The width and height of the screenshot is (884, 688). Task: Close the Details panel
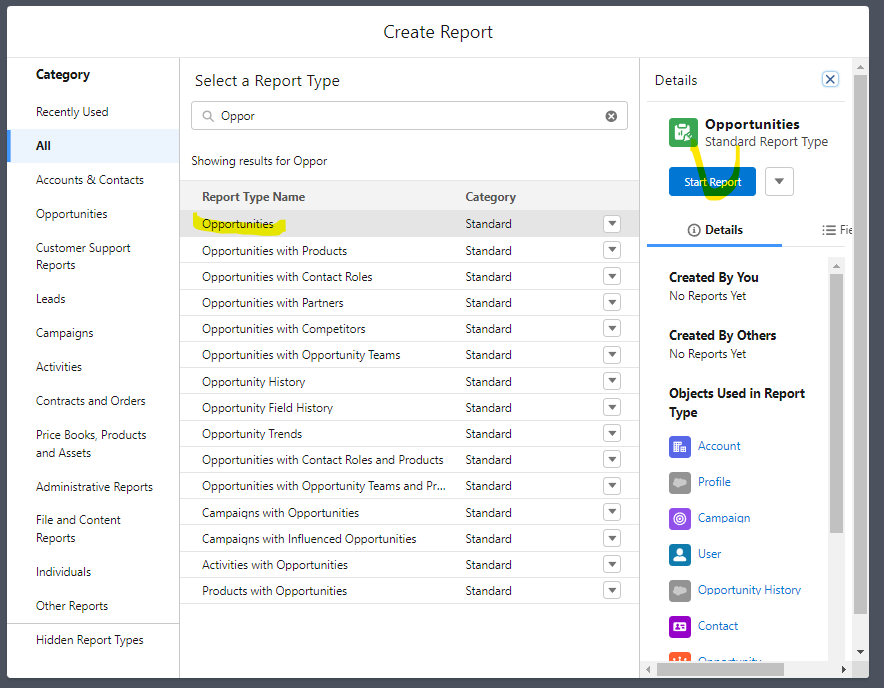pos(829,80)
